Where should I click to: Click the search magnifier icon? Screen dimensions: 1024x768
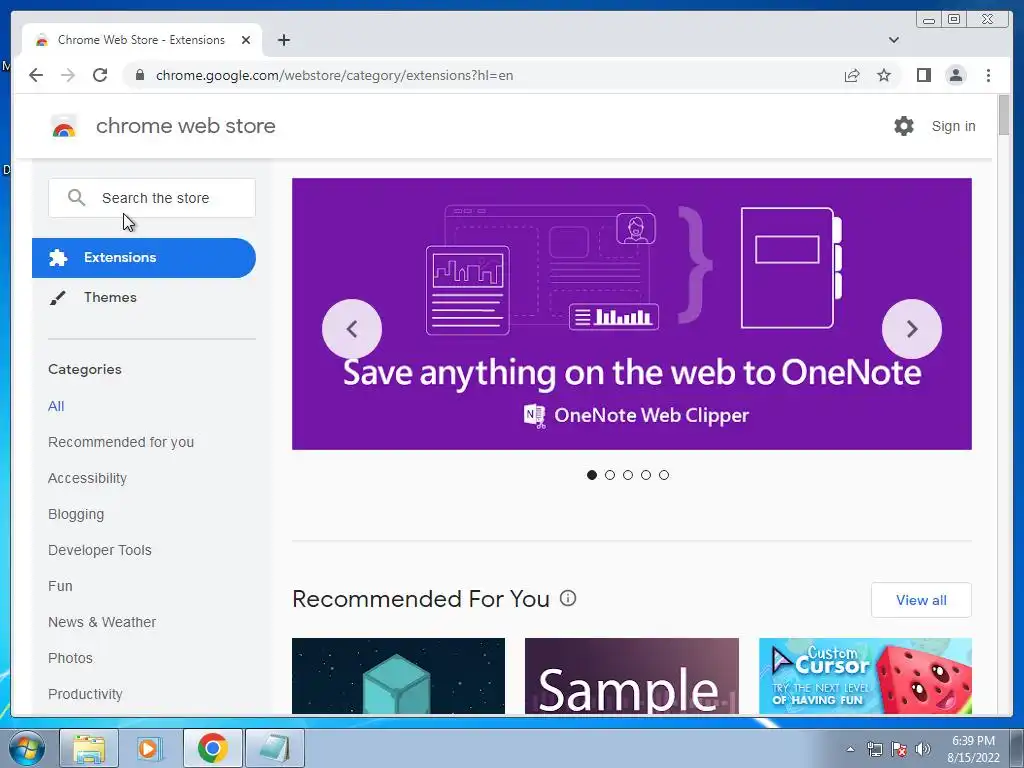(76, 197)
